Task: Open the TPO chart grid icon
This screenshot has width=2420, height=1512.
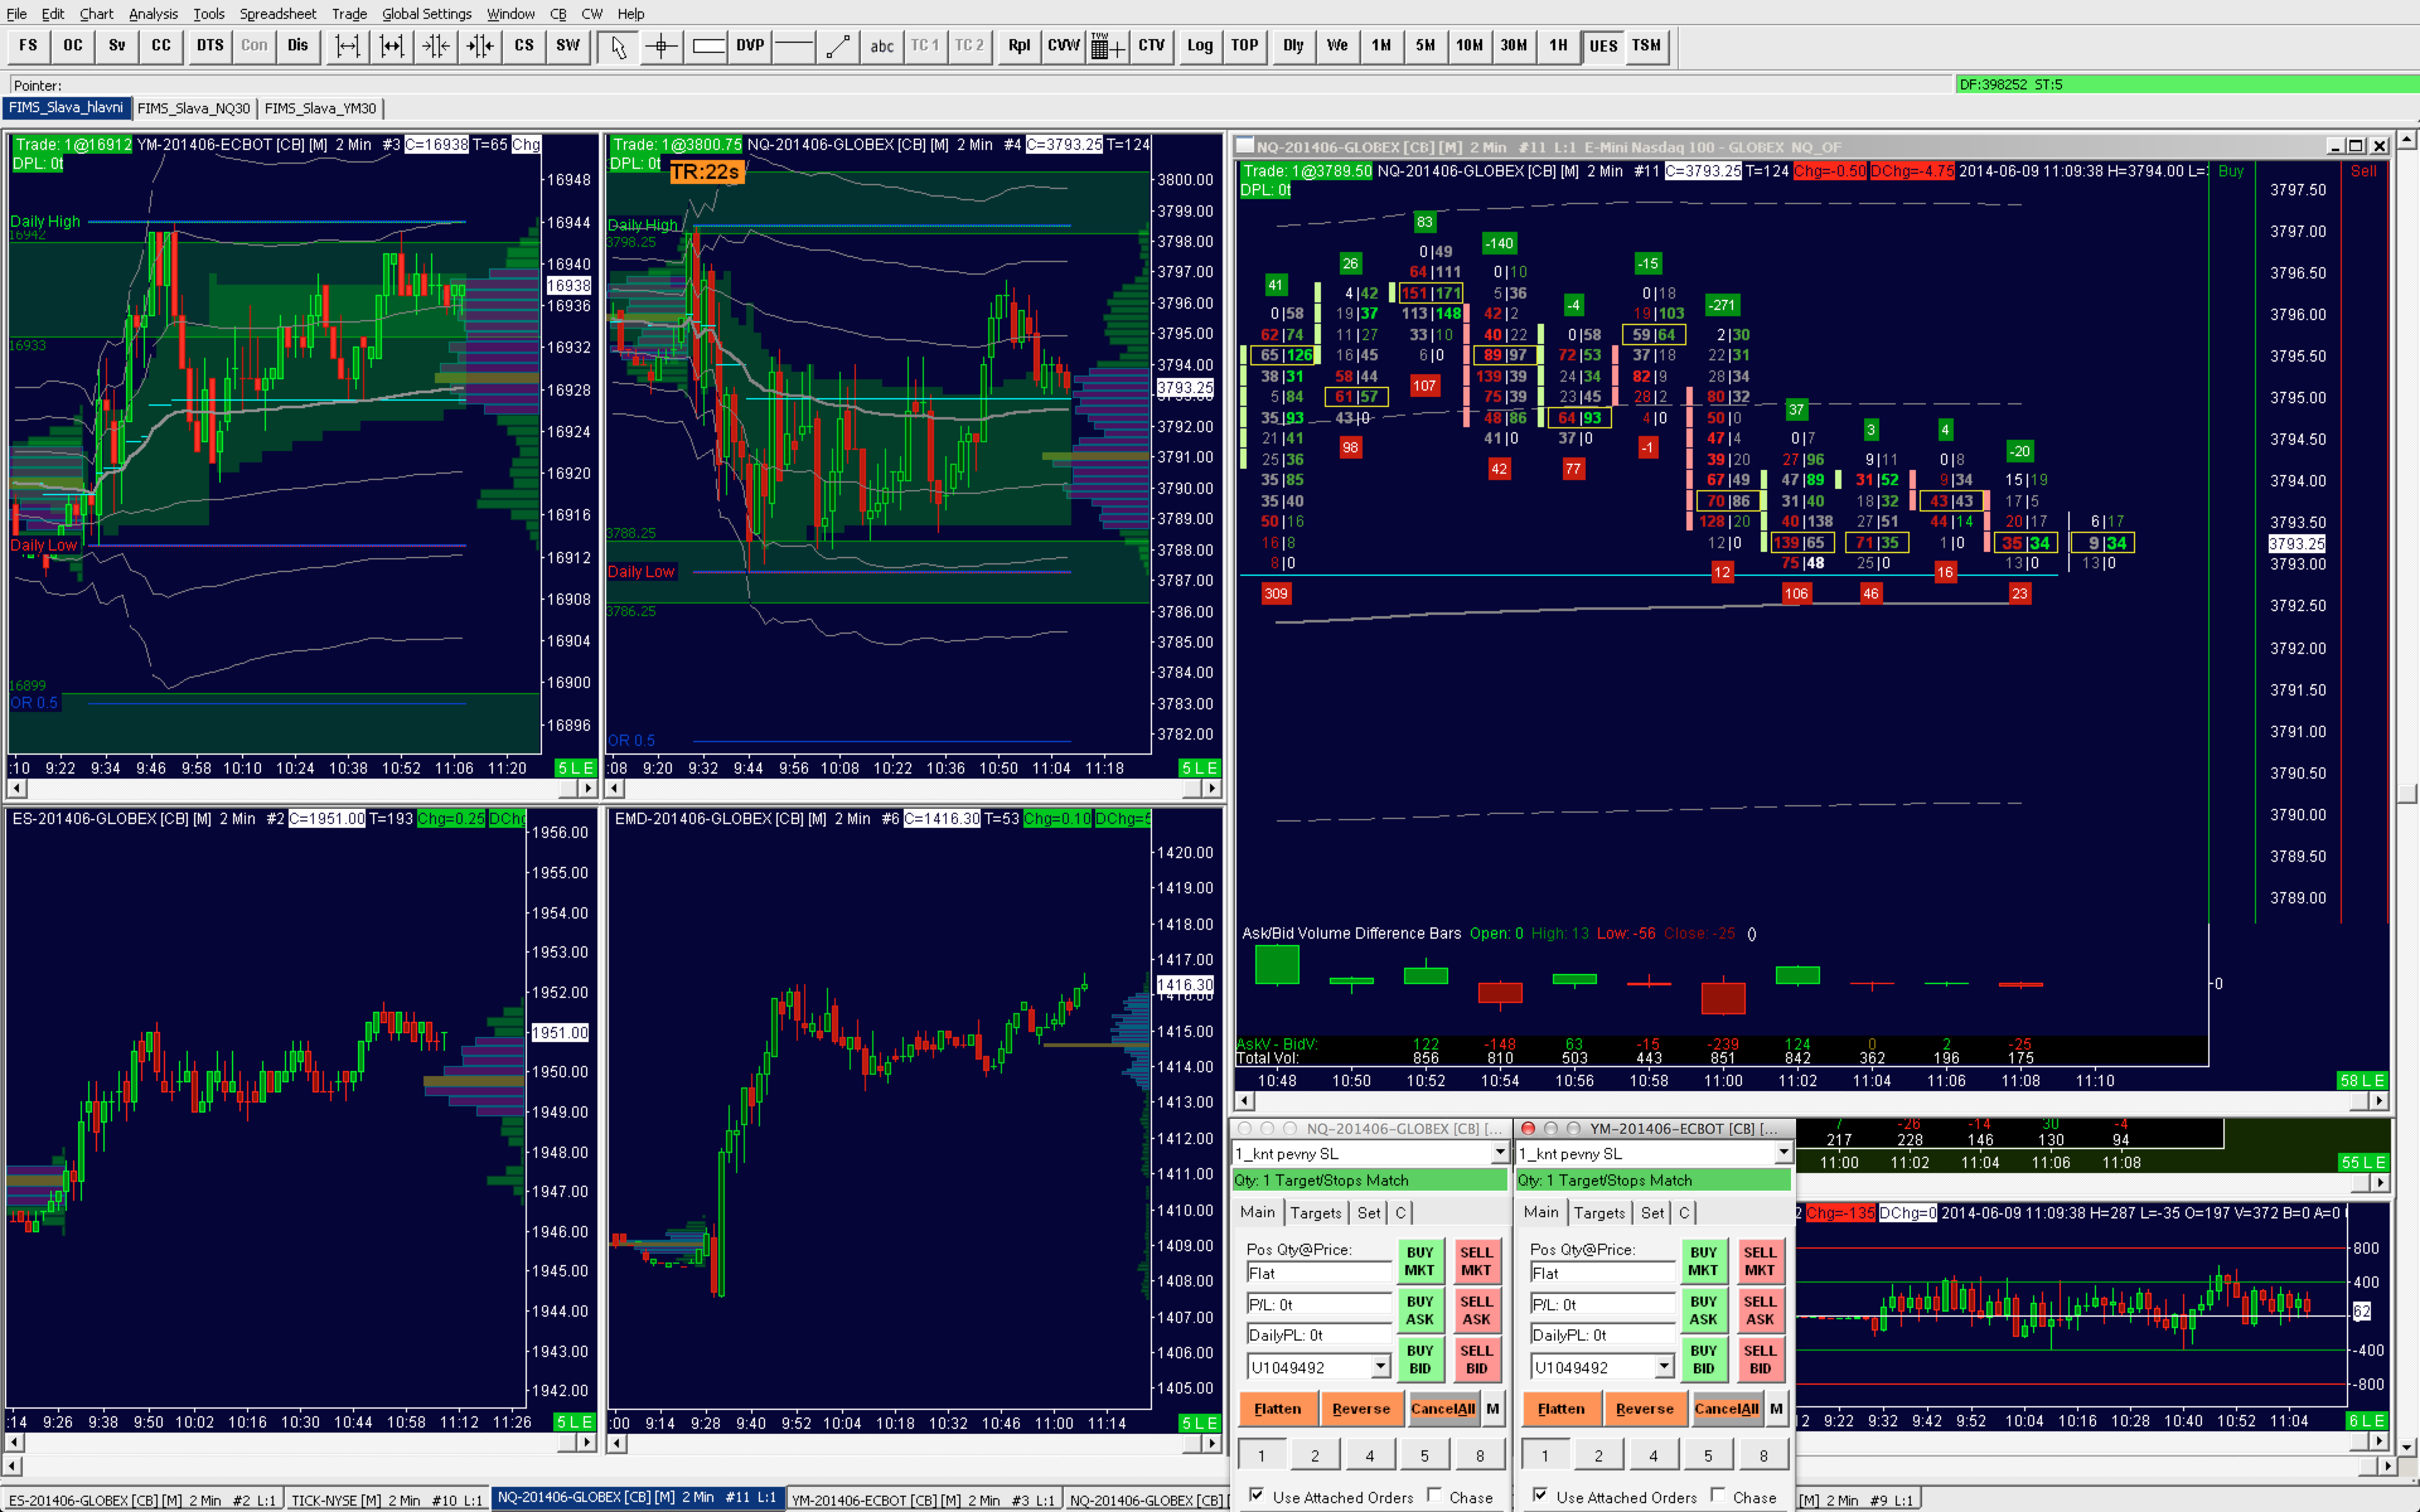Action: pyautogui.click(x=1106, y=46)
